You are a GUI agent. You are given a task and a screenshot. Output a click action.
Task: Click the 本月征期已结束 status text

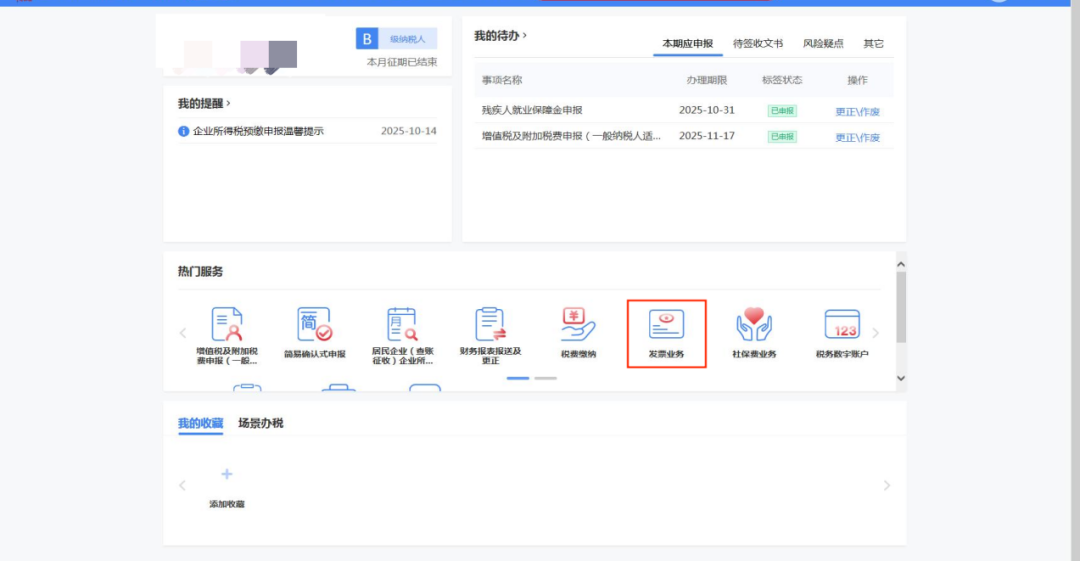(402, 62)
